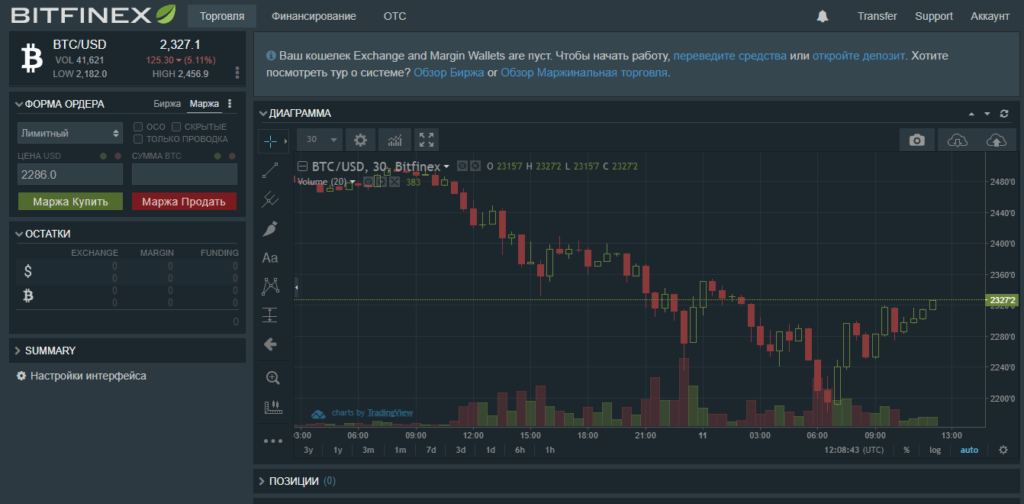Select the pitchfork drawing tool
The height and width of the screenshot is (504, 1024).
[270, 199]
